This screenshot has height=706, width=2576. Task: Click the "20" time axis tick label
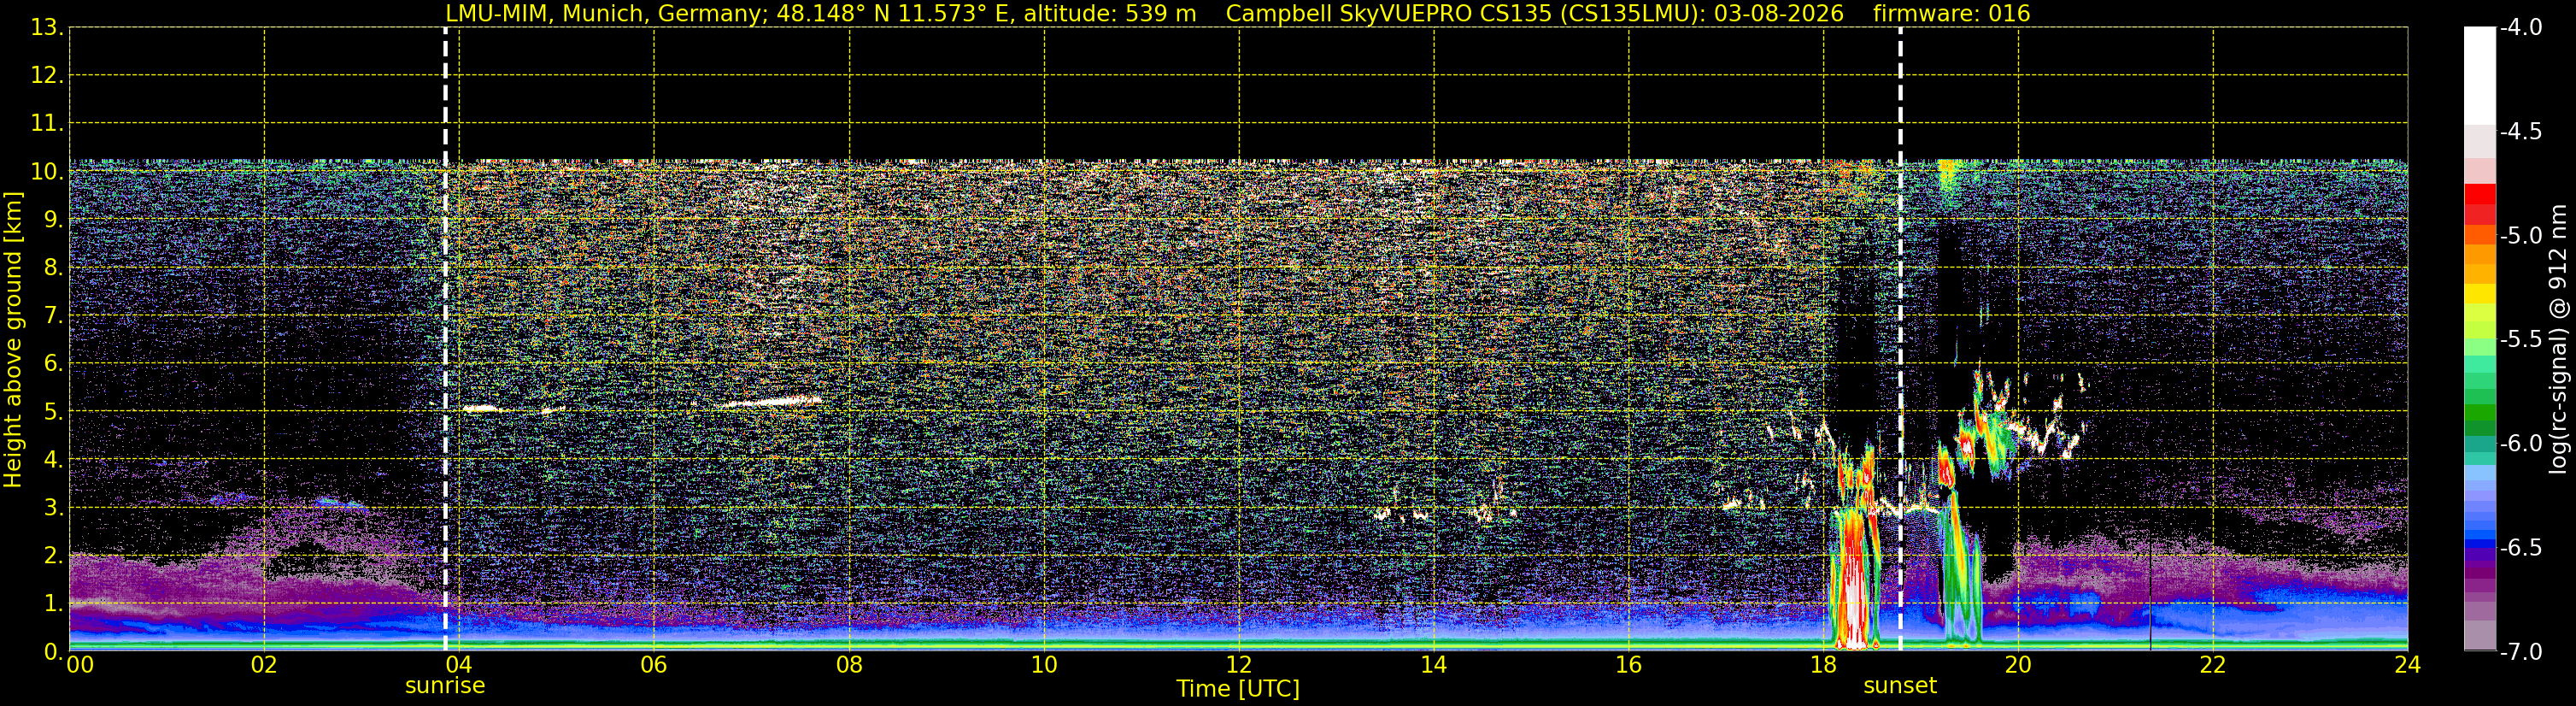2018,665
